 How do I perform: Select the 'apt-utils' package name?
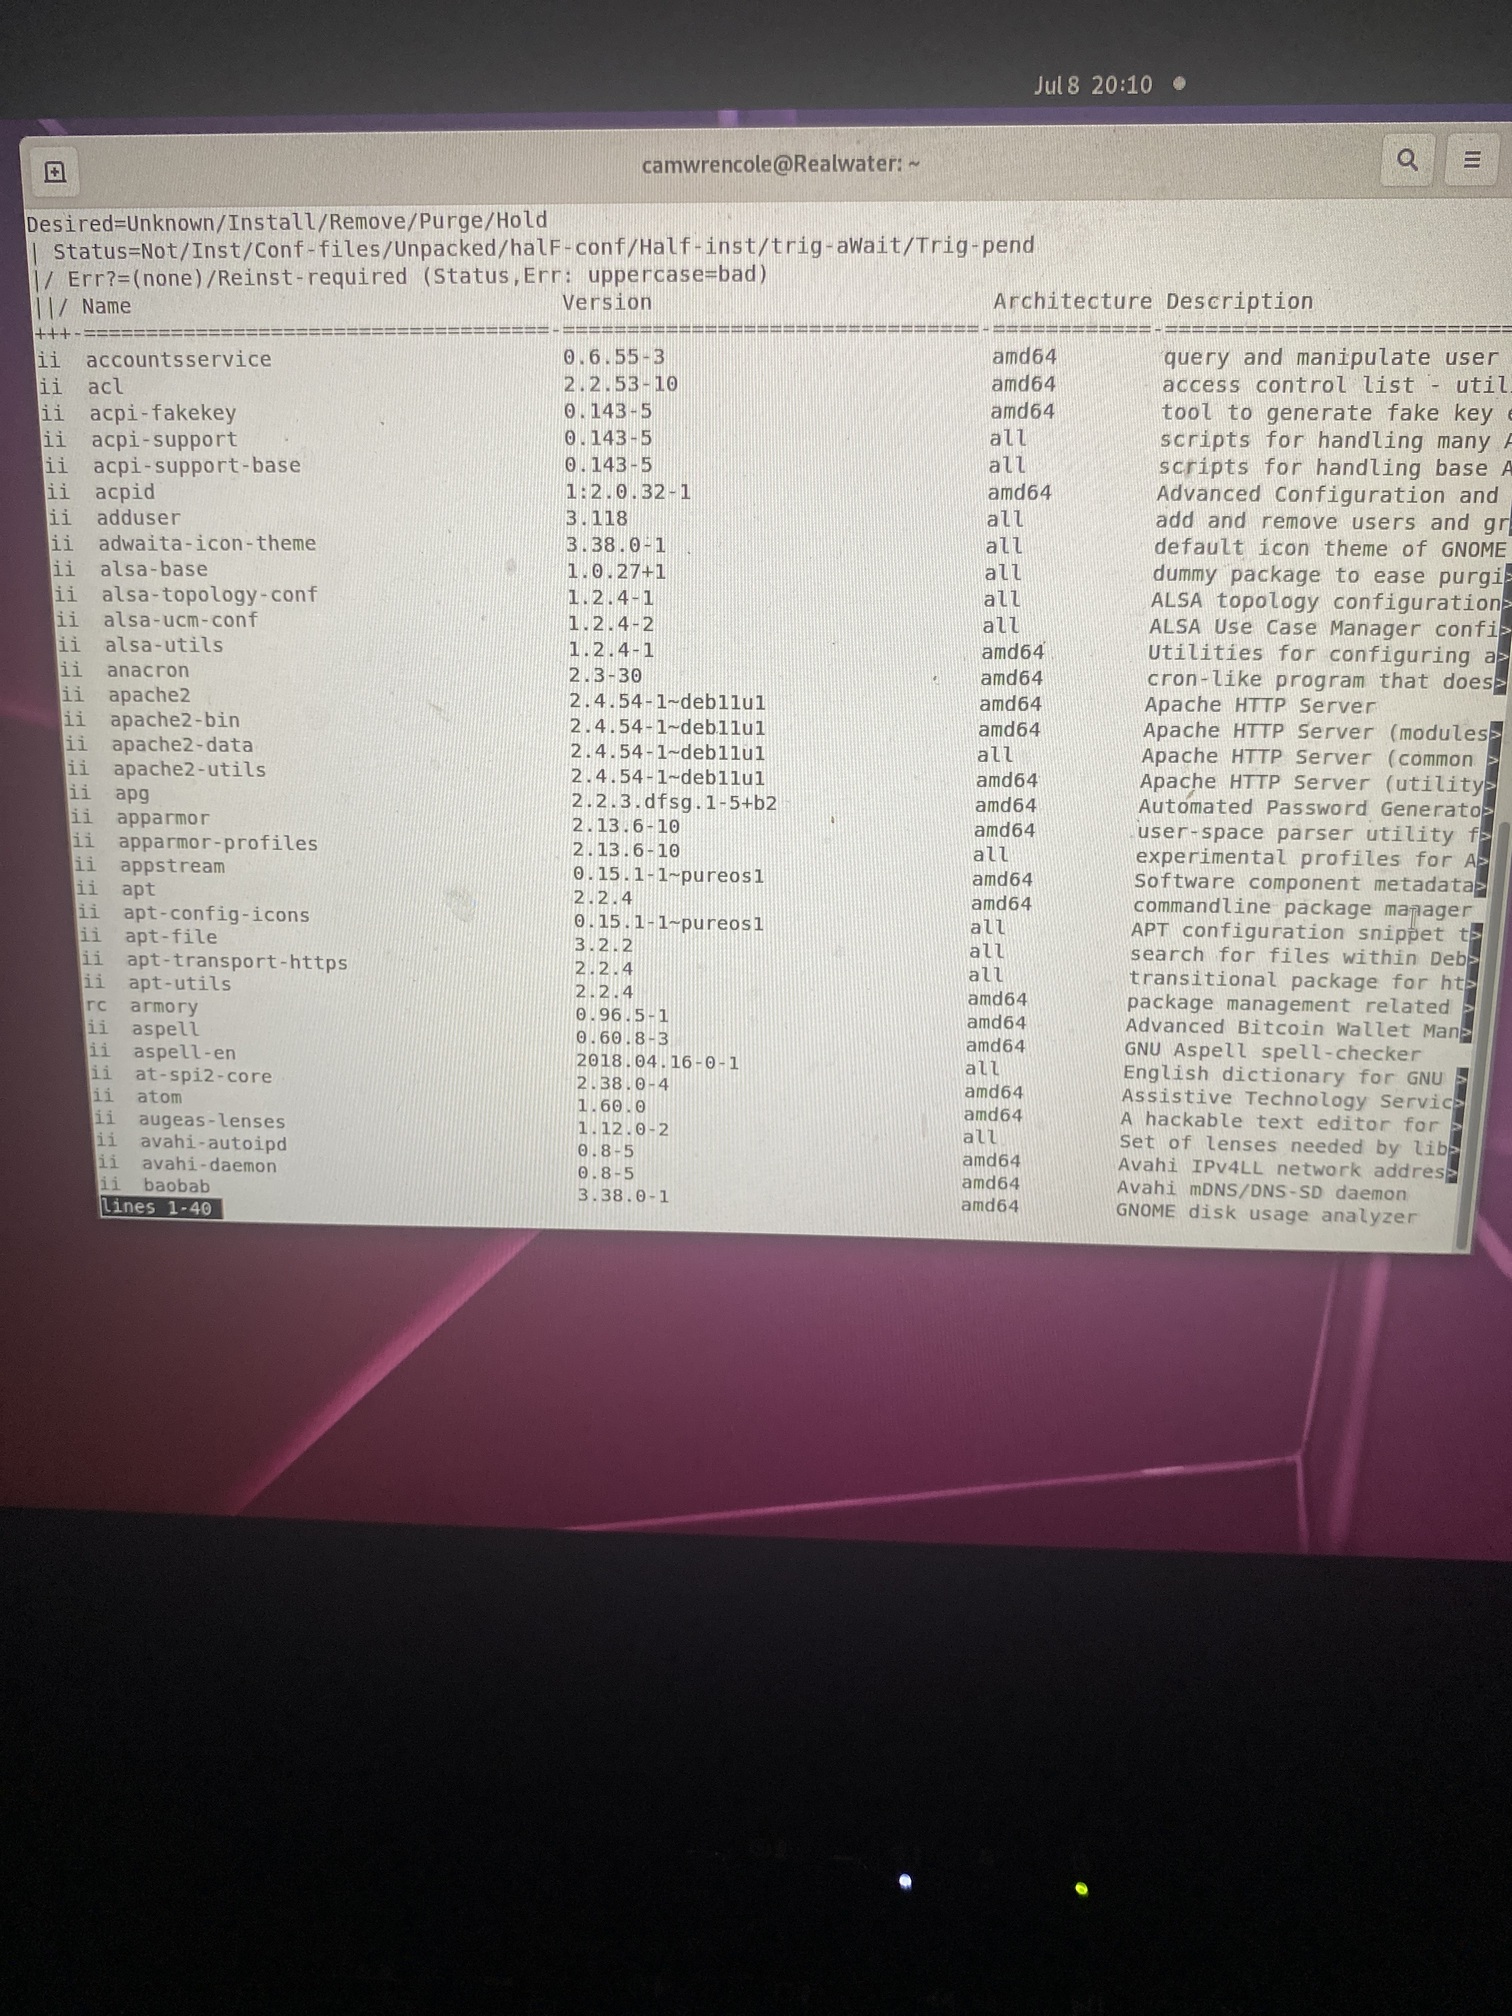point(180,984)
